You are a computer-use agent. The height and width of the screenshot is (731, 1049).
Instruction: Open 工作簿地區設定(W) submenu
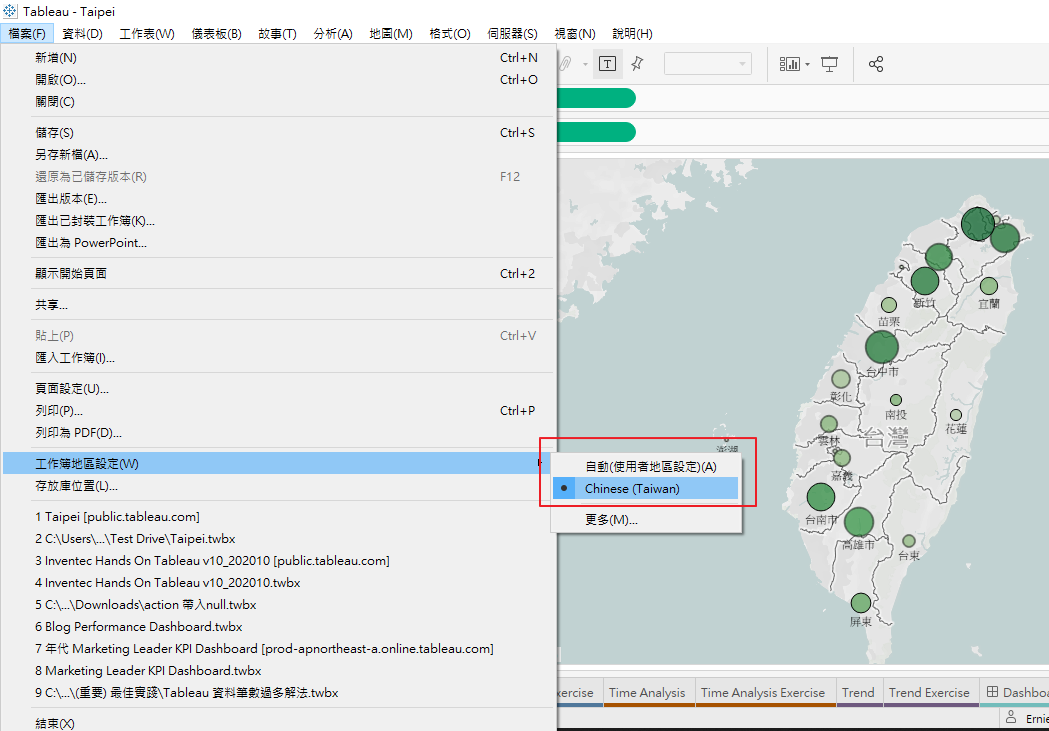[x=278, y=463]
